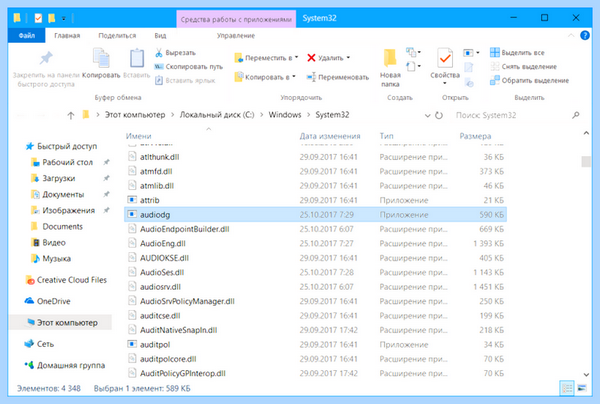
Task: Click the search magnifier icon
Action: click(x=576, y=115)
